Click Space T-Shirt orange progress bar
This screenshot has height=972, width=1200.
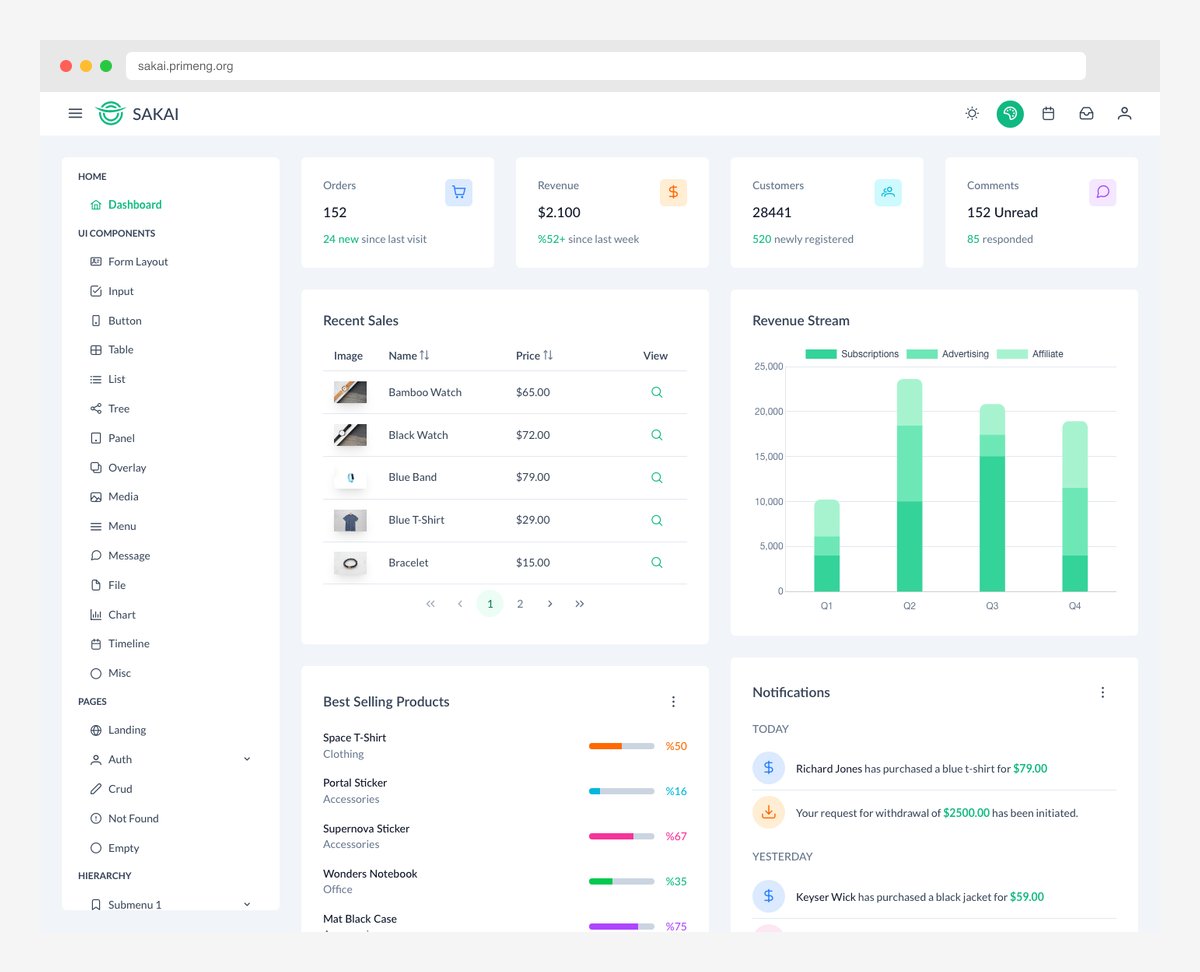coord(622,746)
